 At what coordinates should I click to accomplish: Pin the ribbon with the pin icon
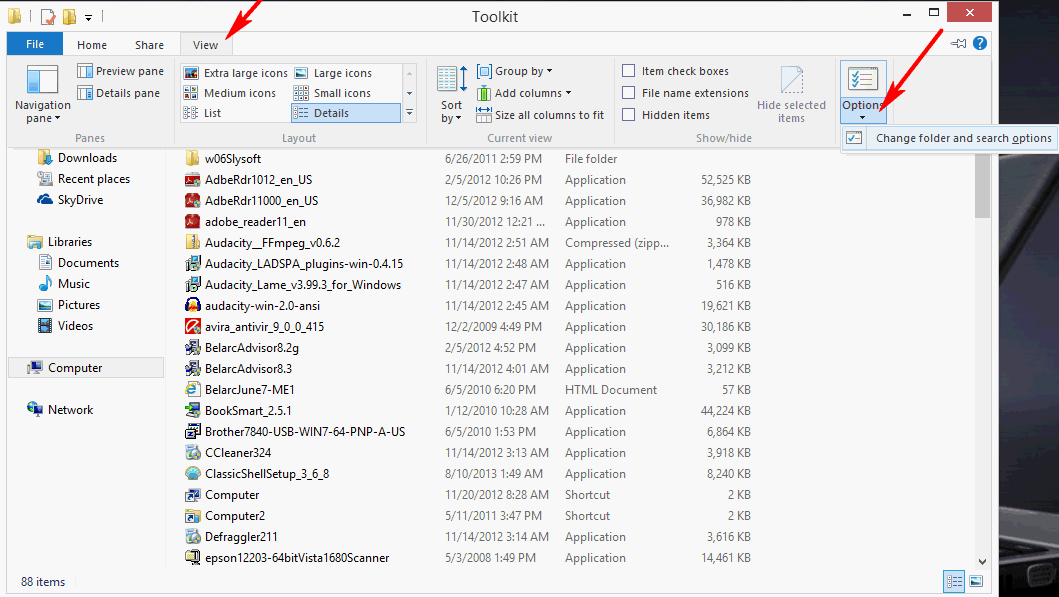(x=958, y=43)
